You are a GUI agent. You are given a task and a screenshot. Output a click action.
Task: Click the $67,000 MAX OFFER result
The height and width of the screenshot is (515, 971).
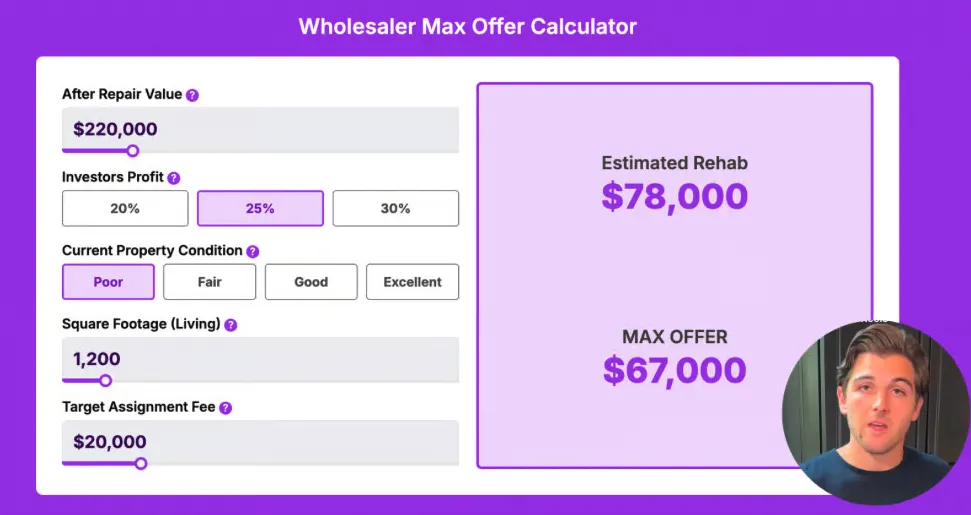[674, 370]
